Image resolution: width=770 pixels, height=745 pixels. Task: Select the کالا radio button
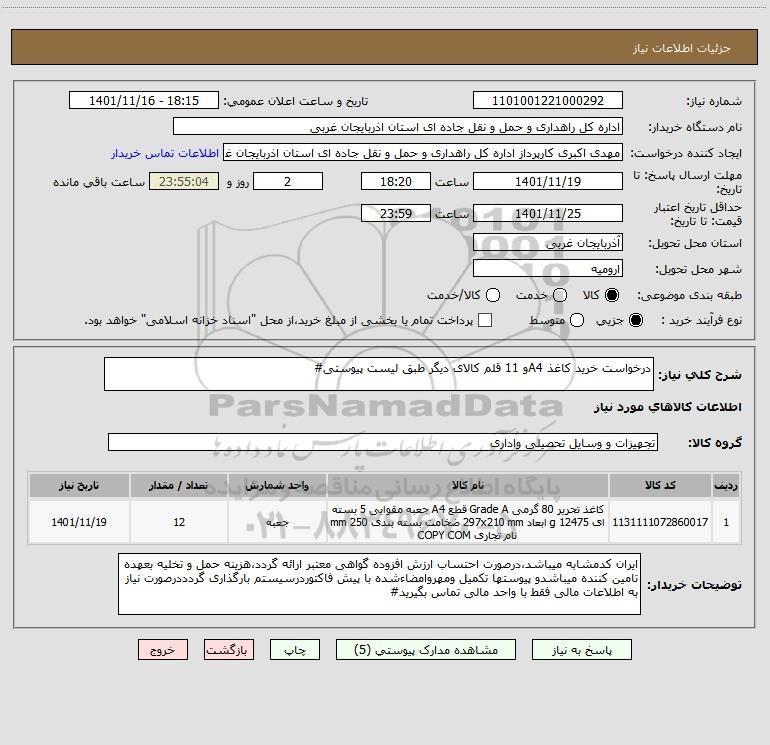pyautogui.click(x=612, y=295)
